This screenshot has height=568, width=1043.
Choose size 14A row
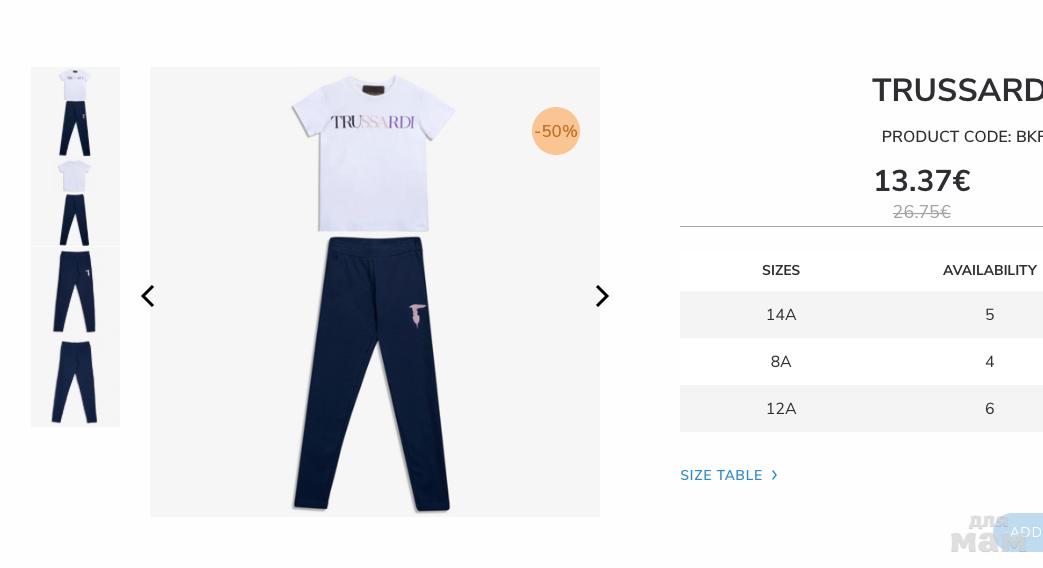861,315
